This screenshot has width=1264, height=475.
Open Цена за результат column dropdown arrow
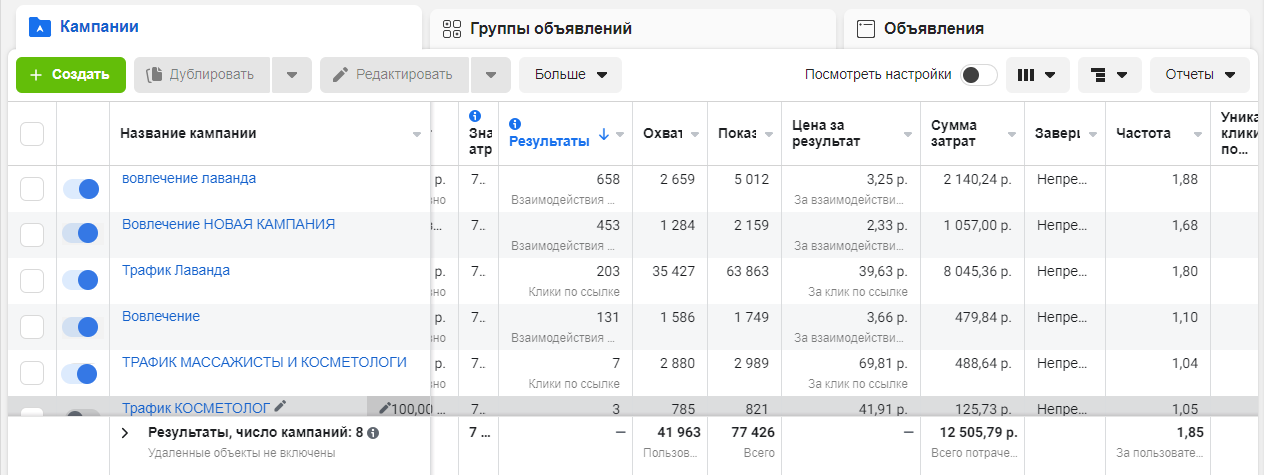click(x=908, y=134)
